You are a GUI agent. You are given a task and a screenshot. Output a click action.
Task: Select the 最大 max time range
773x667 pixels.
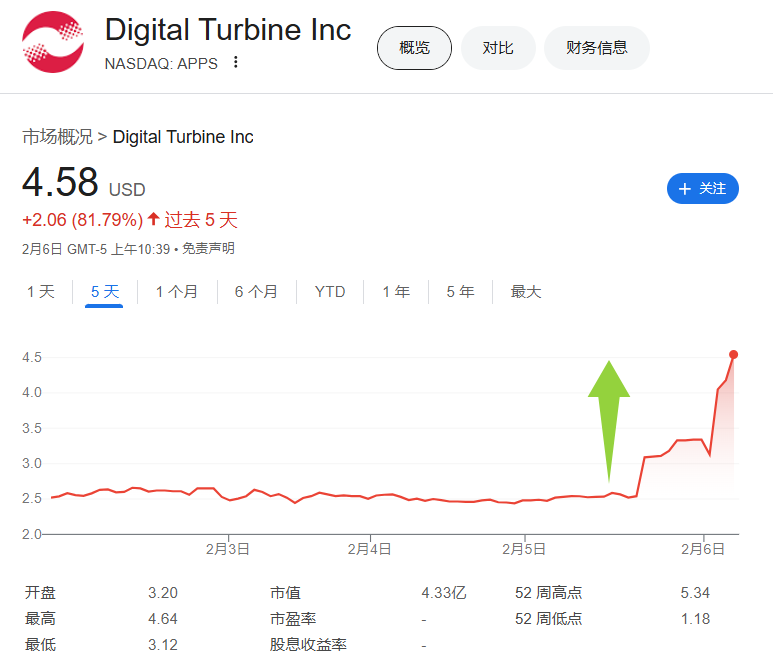pos(526,291)
